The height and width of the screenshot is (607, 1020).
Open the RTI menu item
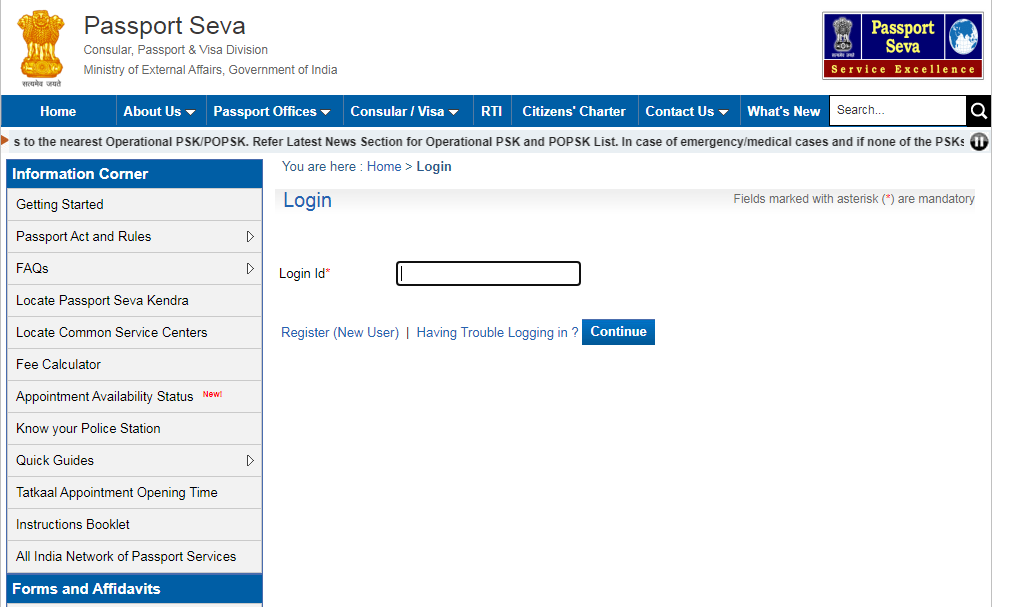coord(491,110)
